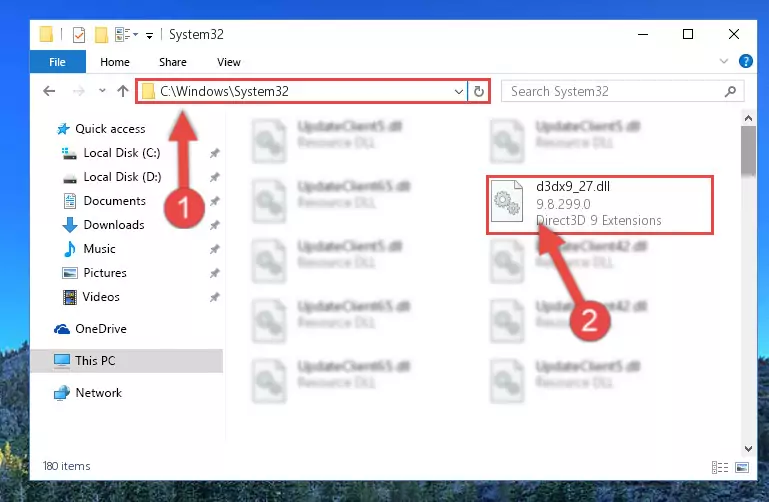Switch to Large icons view layout

coord(742,467)
